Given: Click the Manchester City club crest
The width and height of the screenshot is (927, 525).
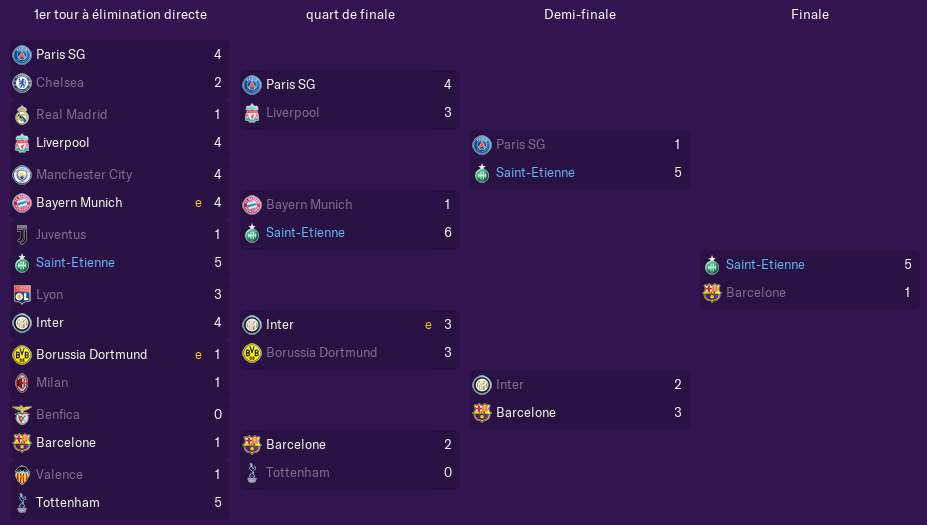Looking at the screenshot, I should click(22, 174).
